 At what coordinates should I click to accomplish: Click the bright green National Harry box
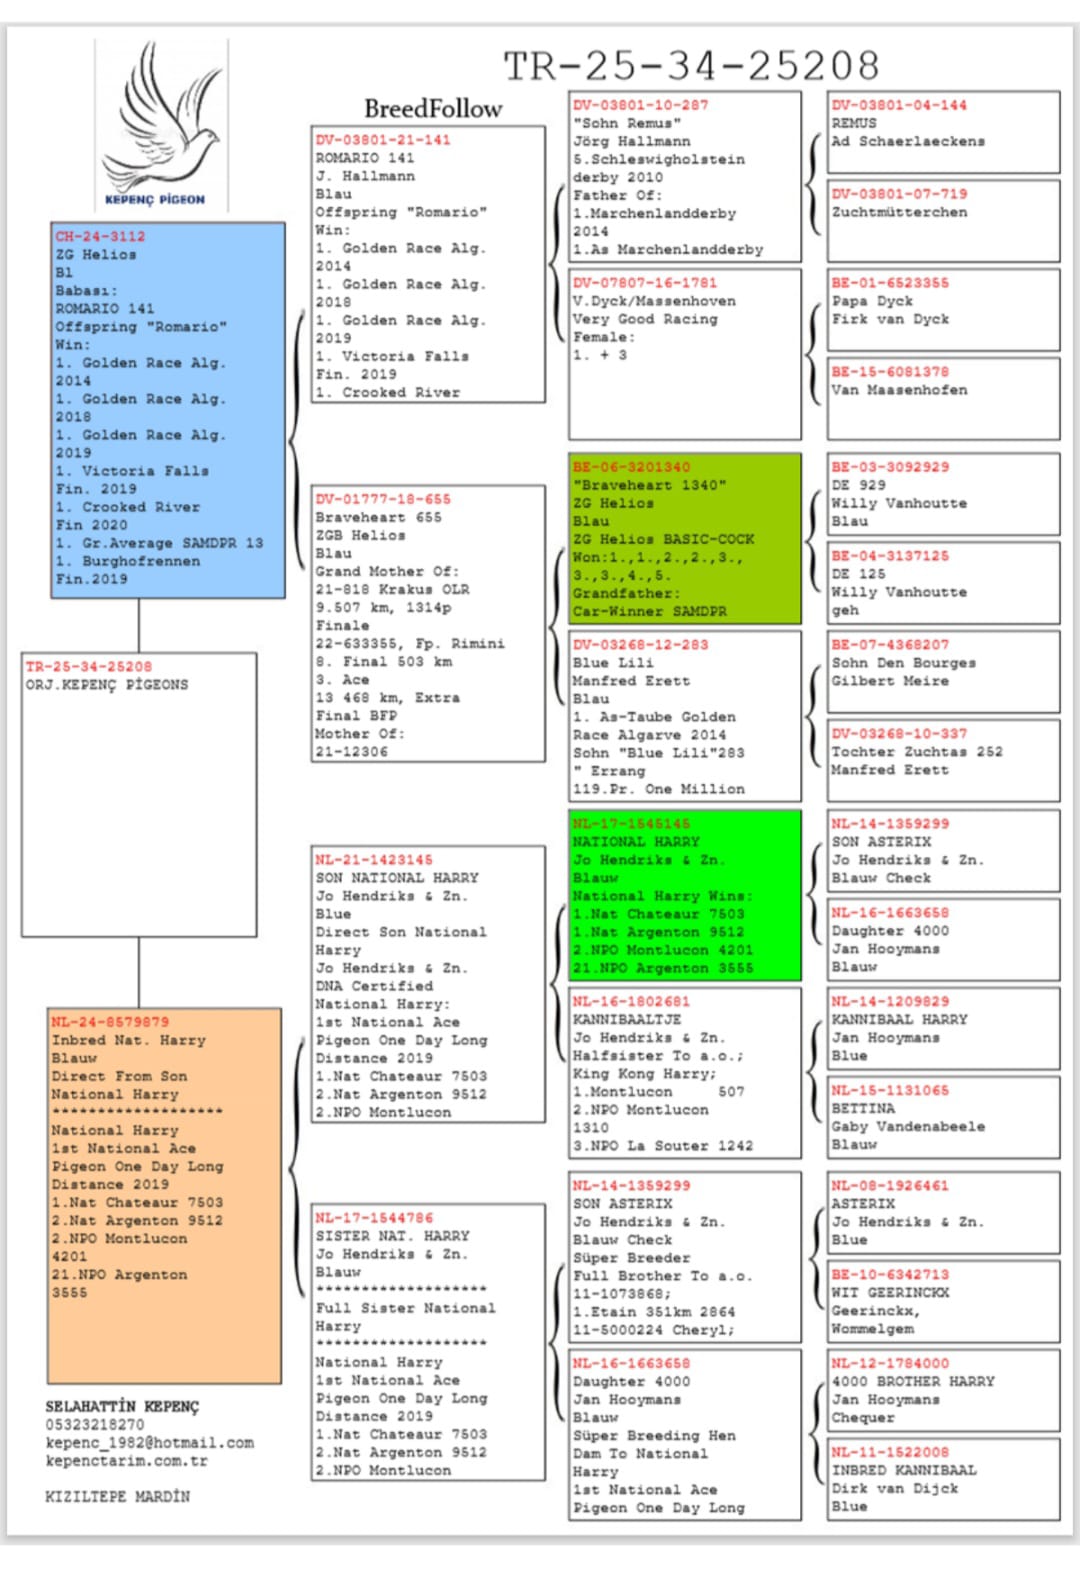[685, 895]
